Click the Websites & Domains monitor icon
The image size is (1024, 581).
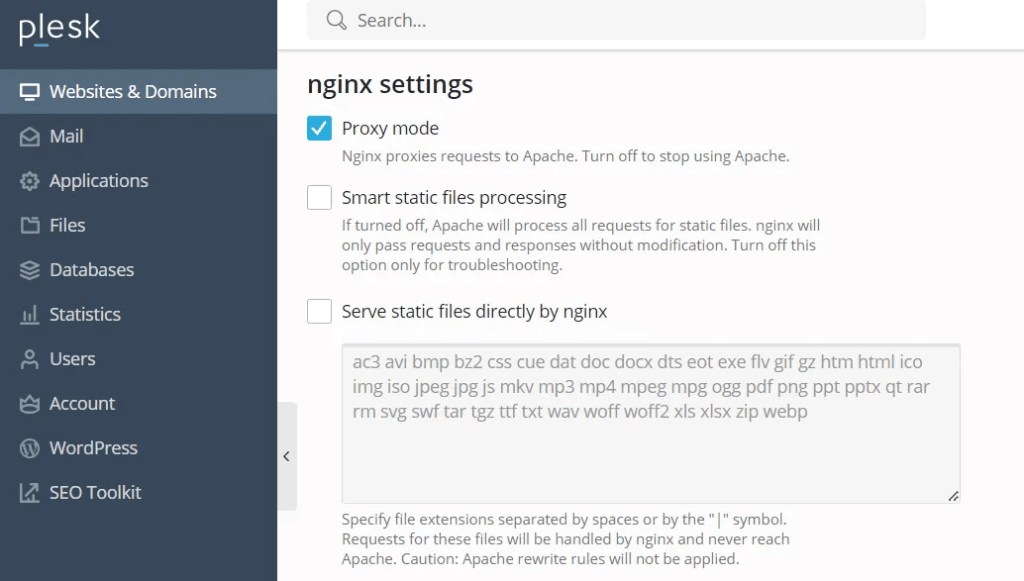click(x=30, y=92)
